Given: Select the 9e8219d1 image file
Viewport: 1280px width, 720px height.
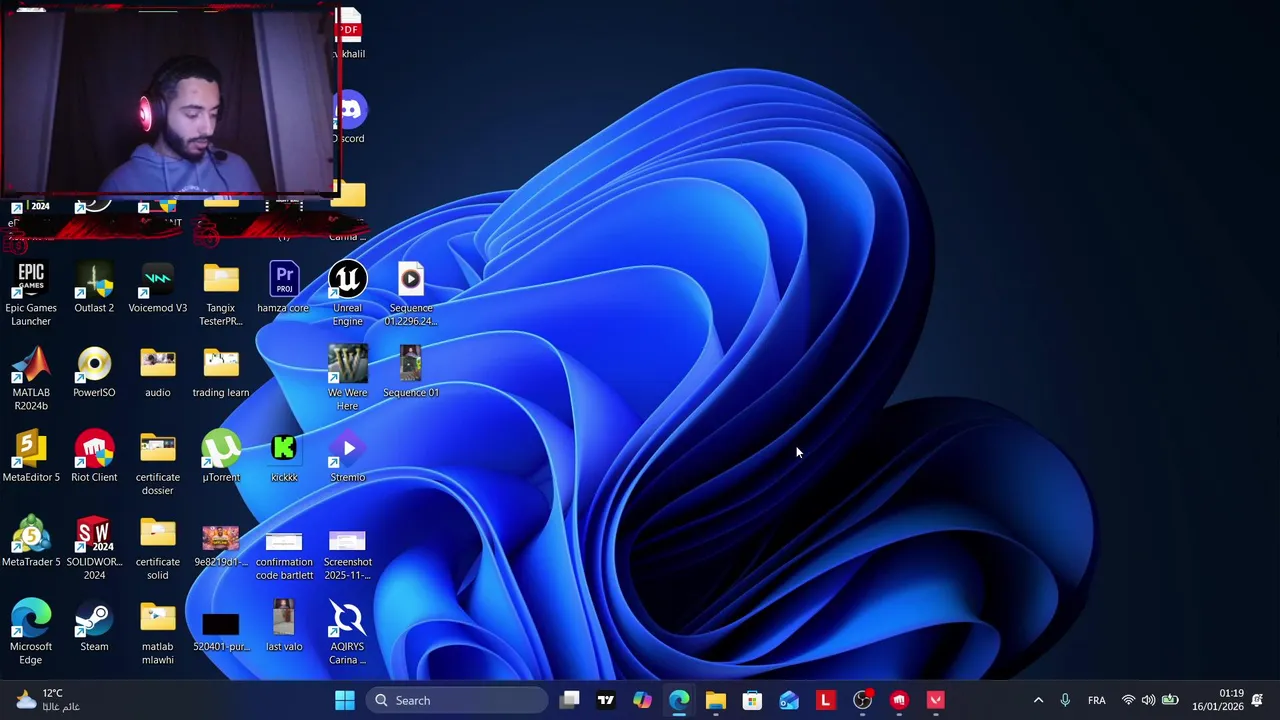Looking at the screenshot, I should click(x=221, y=545).
